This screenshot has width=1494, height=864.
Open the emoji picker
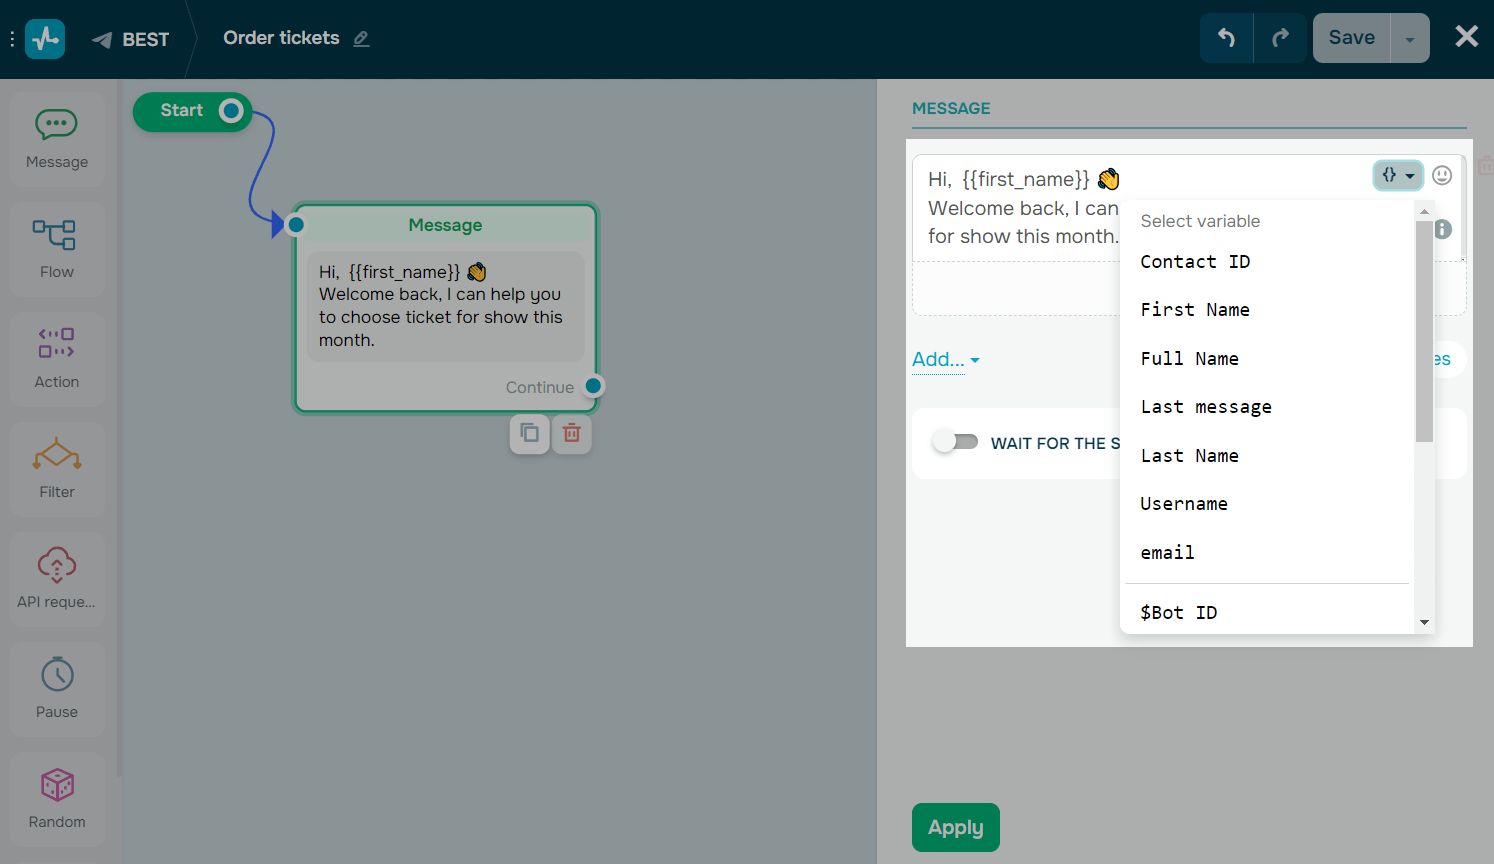coord(1442,175)
